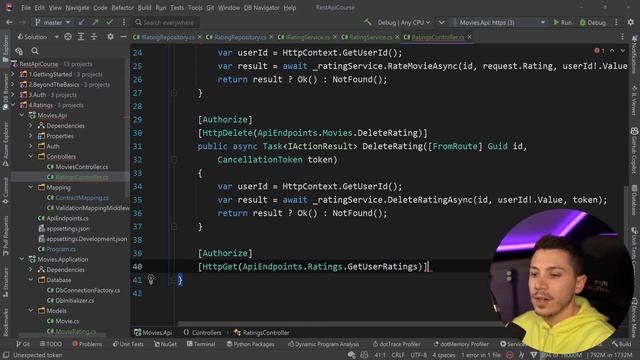Click the CRLF line separator status item
The image size is (640, 360).
click(x=398, y=356)
